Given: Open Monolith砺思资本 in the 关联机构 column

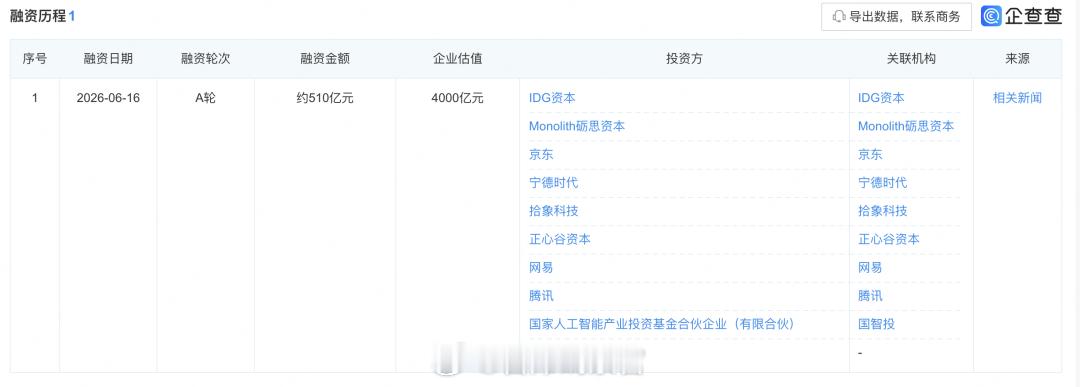Looking at the screenshot, I should coord(906,126).
